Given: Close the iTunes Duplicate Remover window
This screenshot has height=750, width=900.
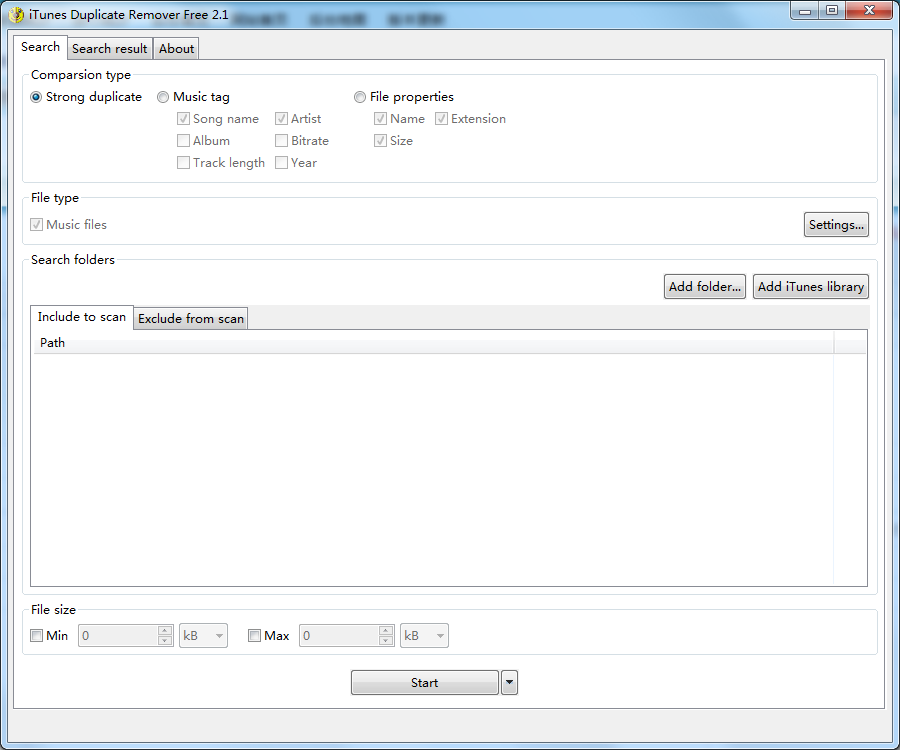Looking at the screenshot, I should point(869,10).
